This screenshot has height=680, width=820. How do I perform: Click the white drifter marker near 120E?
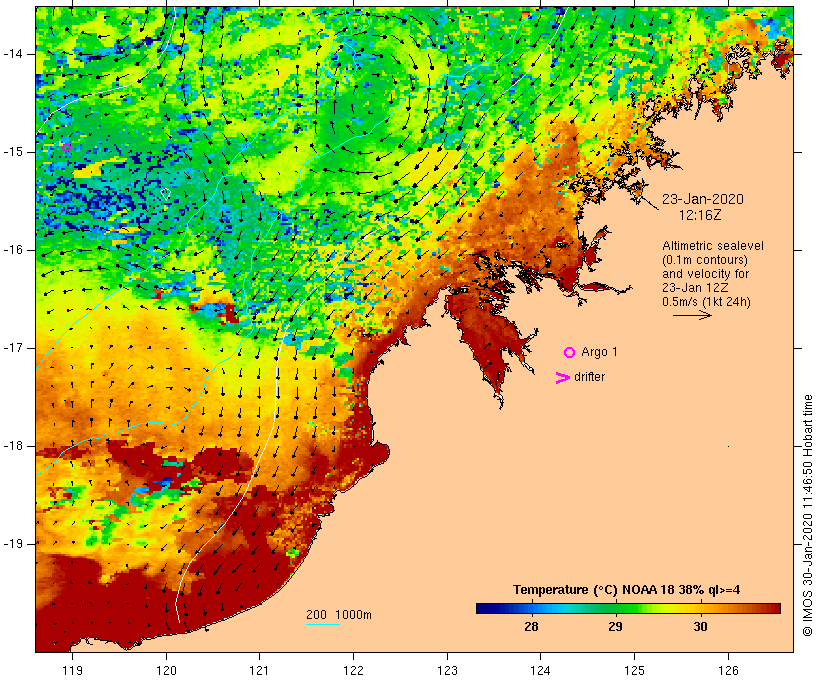click(x=165, y=194)
